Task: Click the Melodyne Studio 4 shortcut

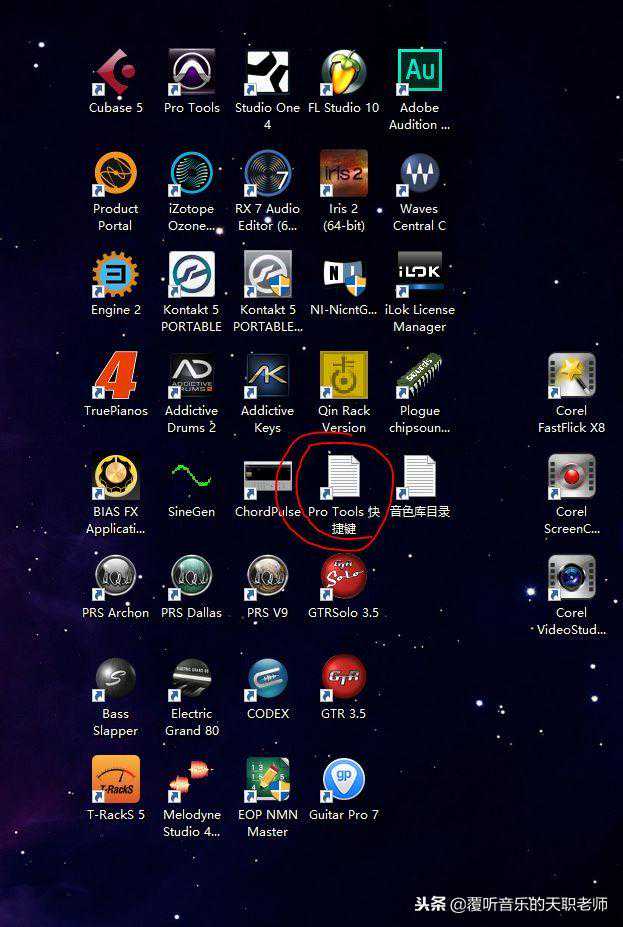Action: tap(191, 781)
